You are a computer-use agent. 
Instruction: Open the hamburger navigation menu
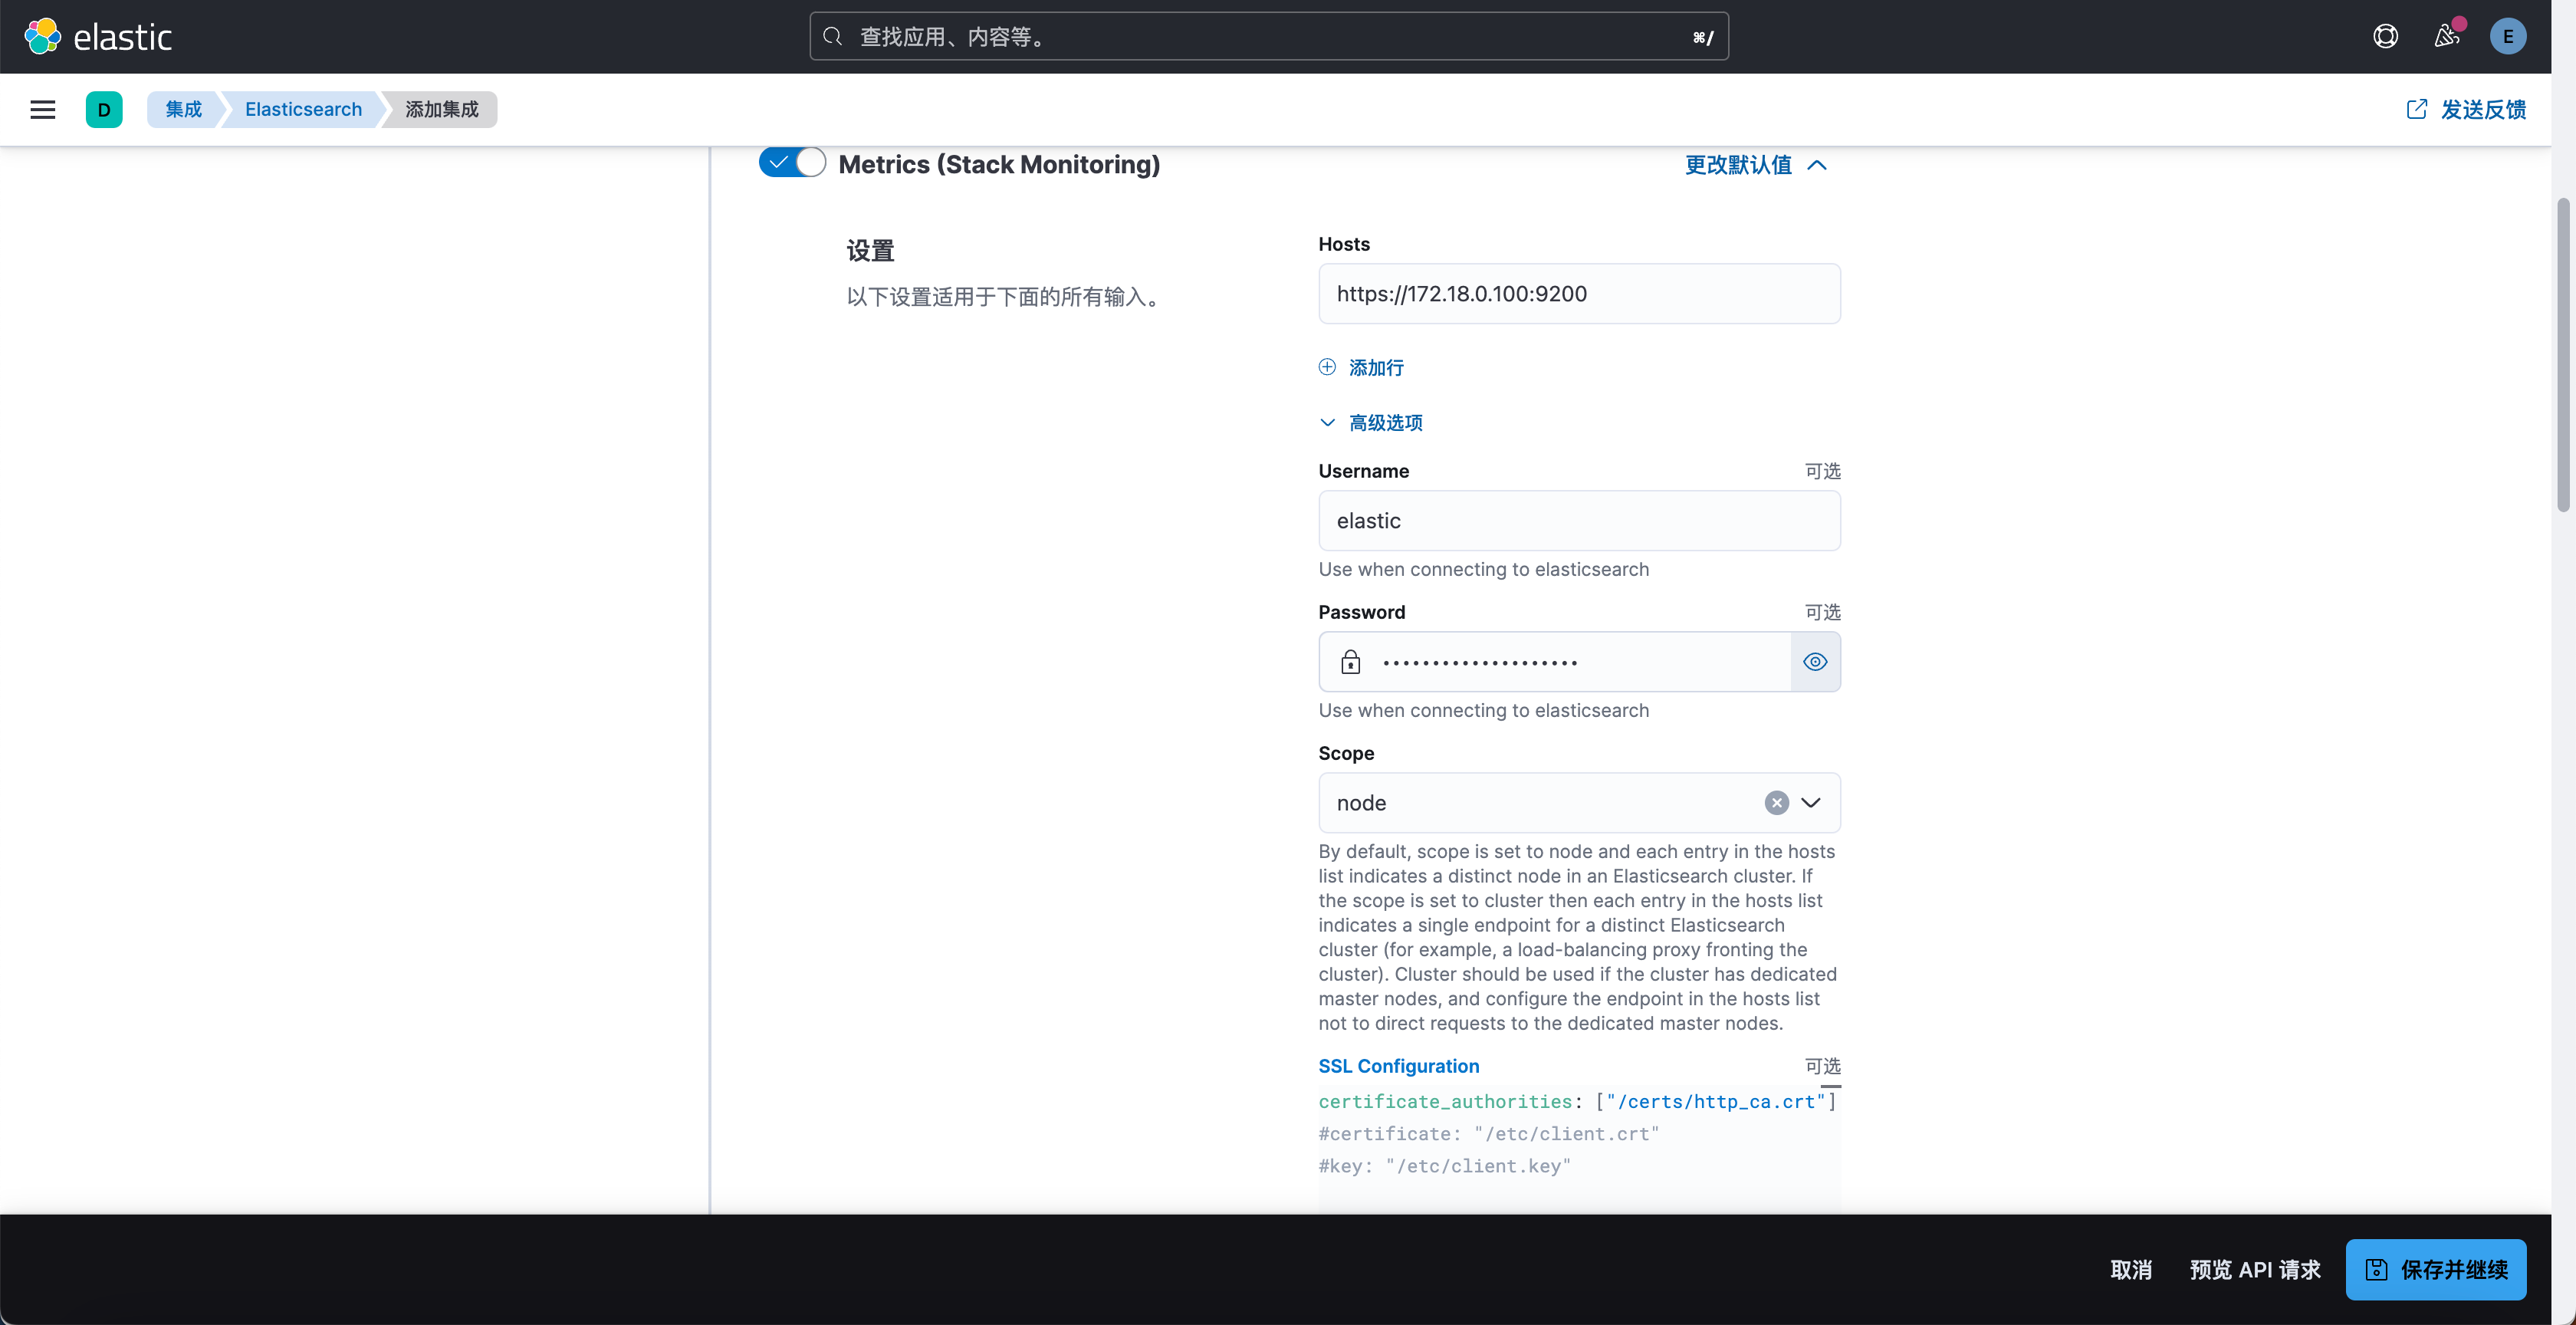point(43,110)
